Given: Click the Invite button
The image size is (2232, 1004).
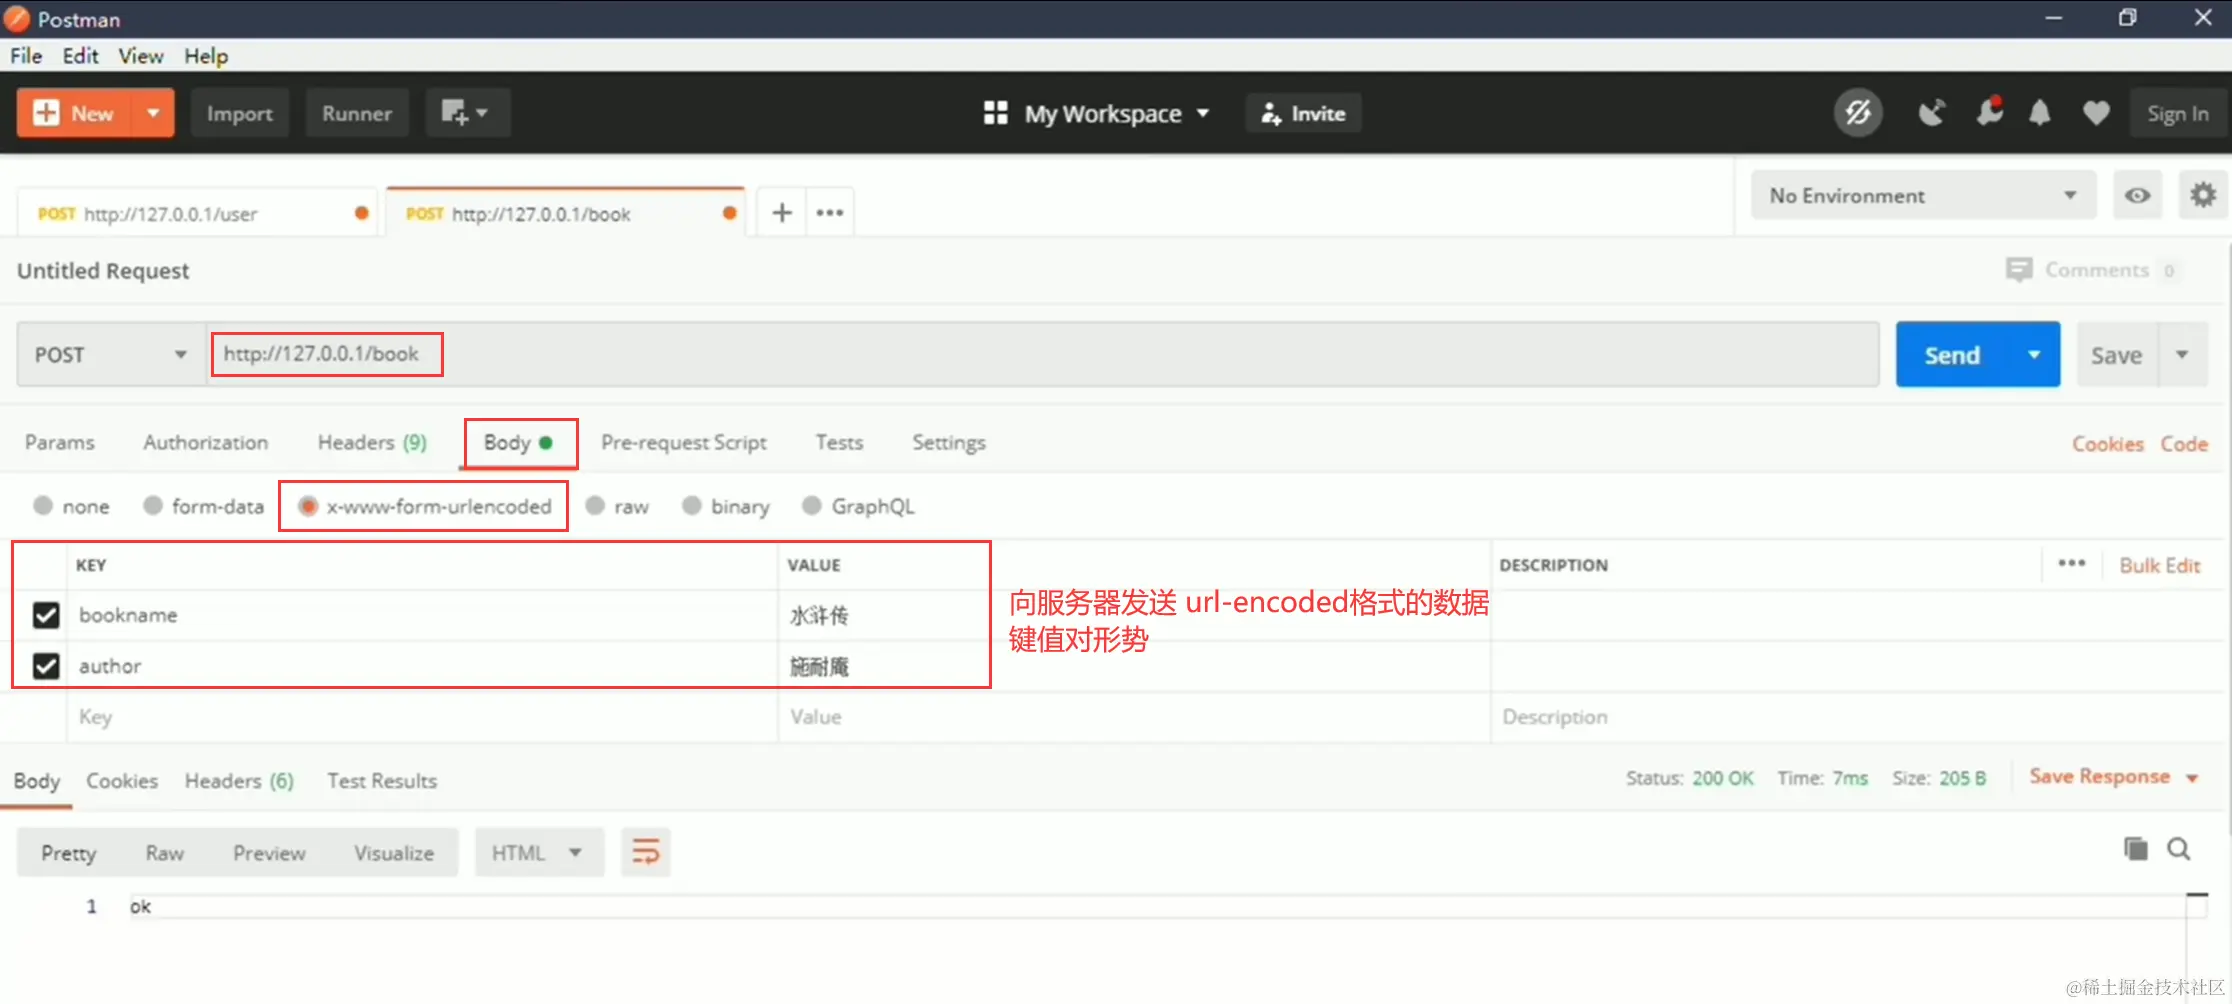Looking at the screenshot, I should [1303, 113].
